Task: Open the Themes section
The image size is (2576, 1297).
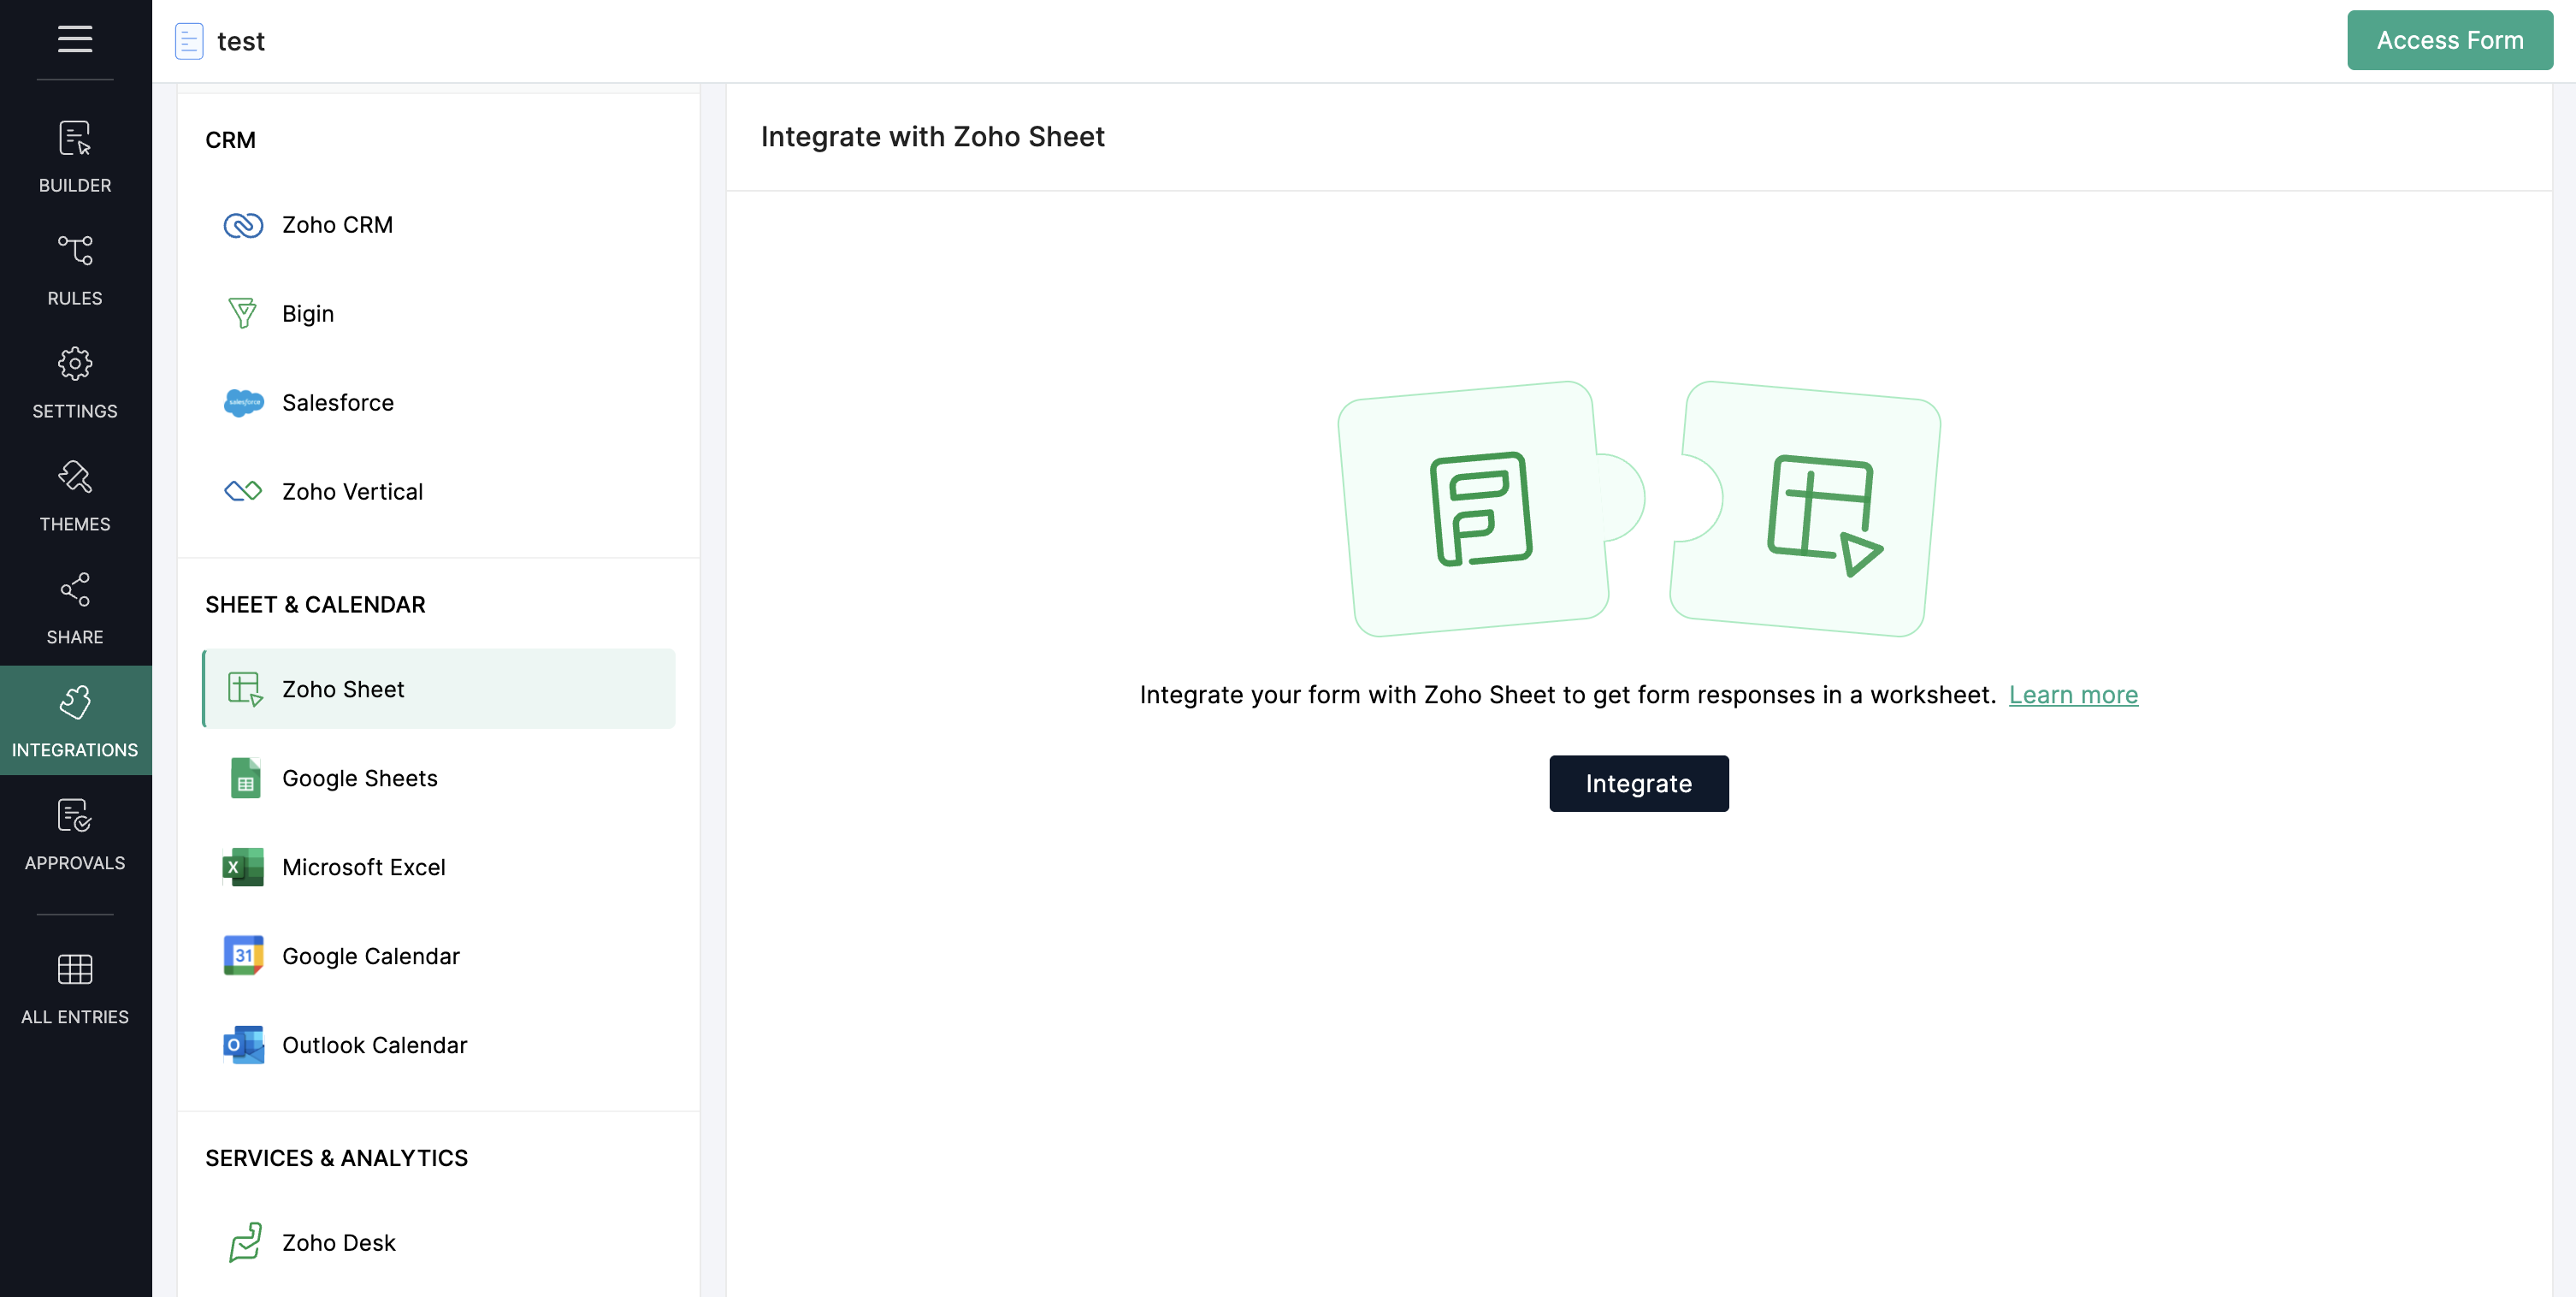Action: [x=75, y=495]
